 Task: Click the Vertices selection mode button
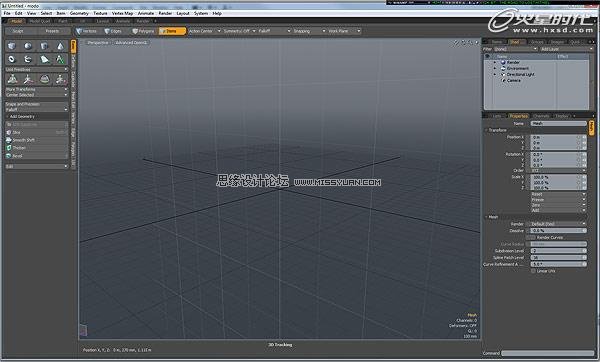click(86, 31)
